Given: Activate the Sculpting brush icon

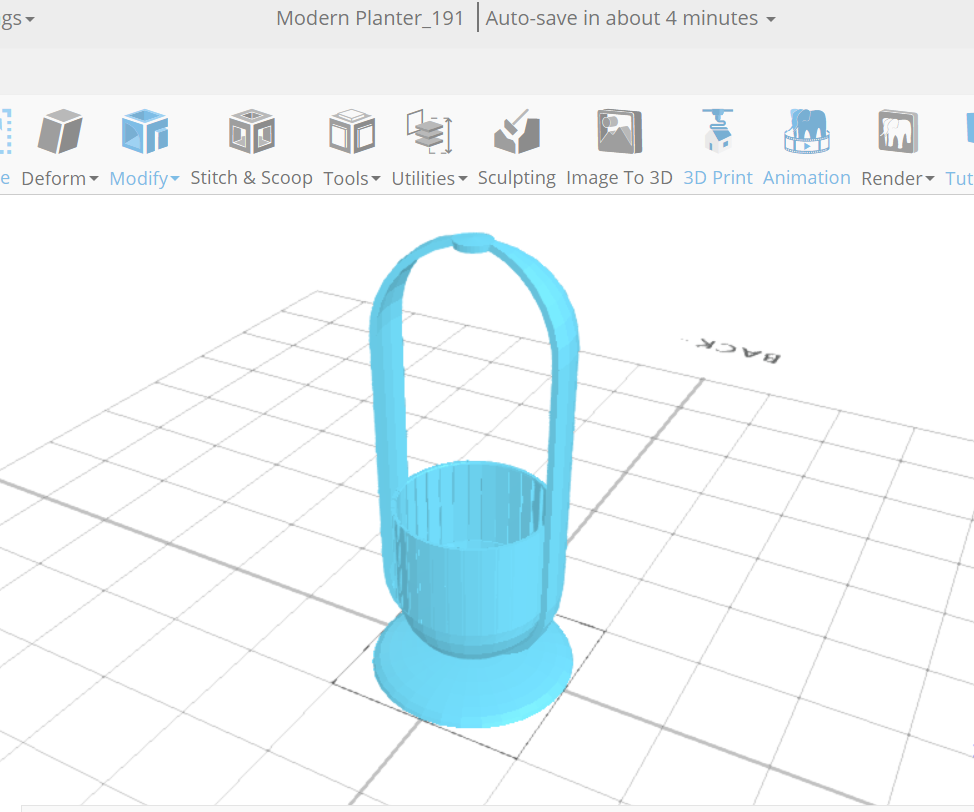Looking at the screenshot, I should click(x=516, y=130).
